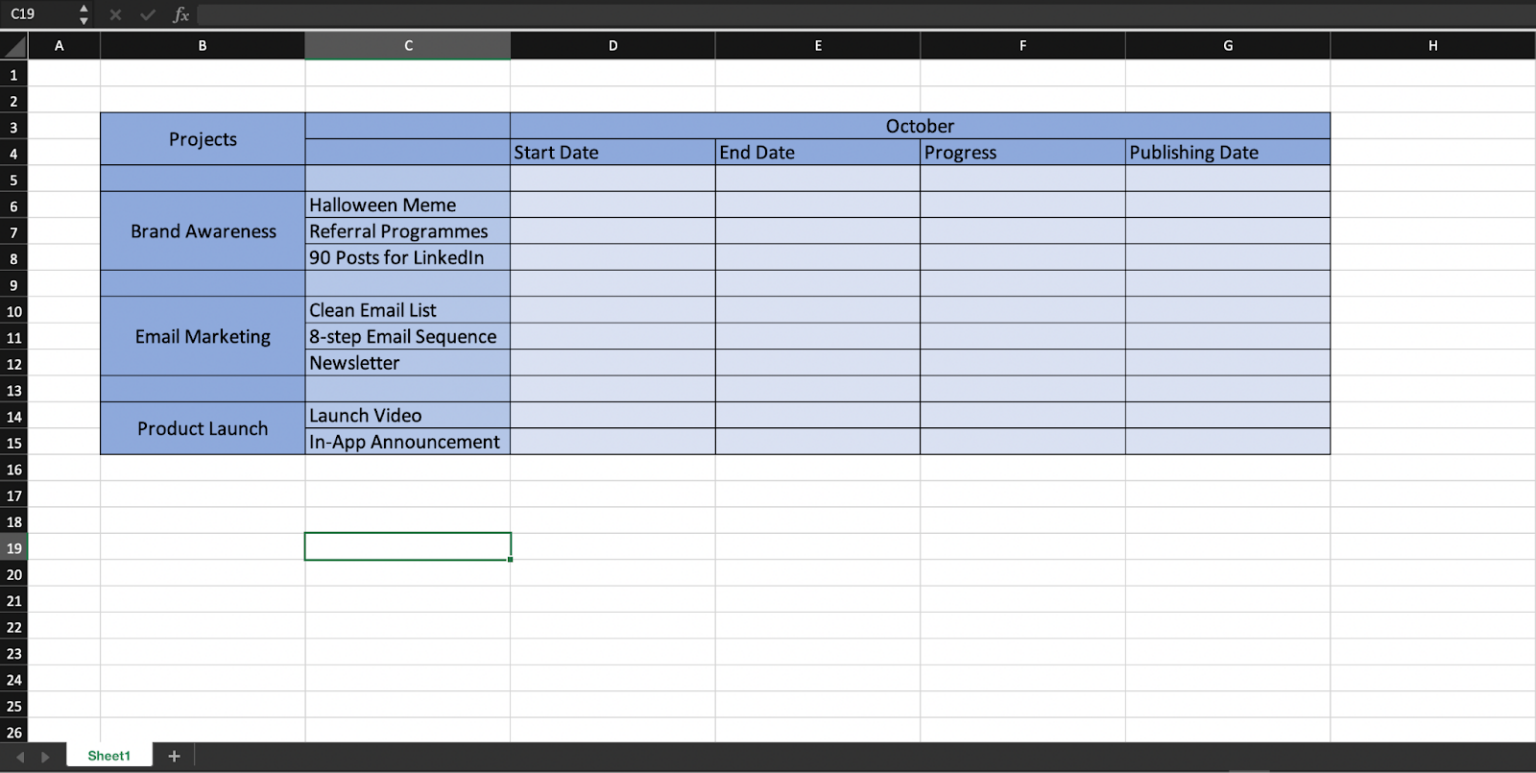Click the down arrow of the Name Box stepper
The width and height of the screenshot is (1536, 773).
pyautogui.click(x=84, y=19)
